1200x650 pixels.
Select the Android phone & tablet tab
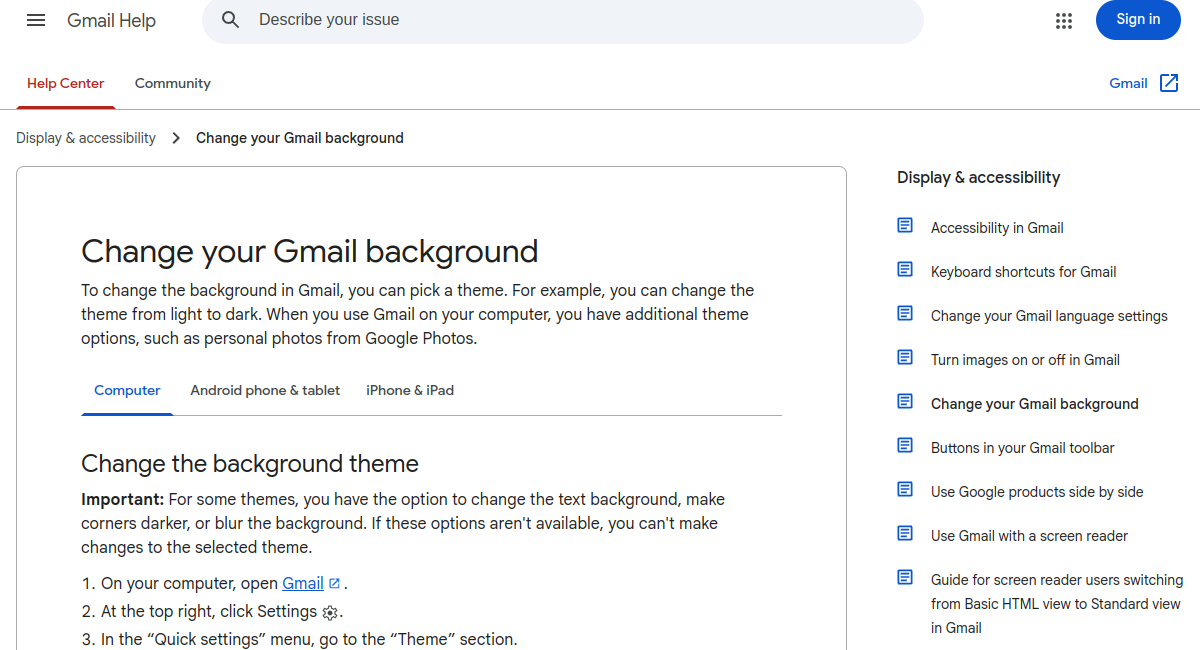(265, 391)
